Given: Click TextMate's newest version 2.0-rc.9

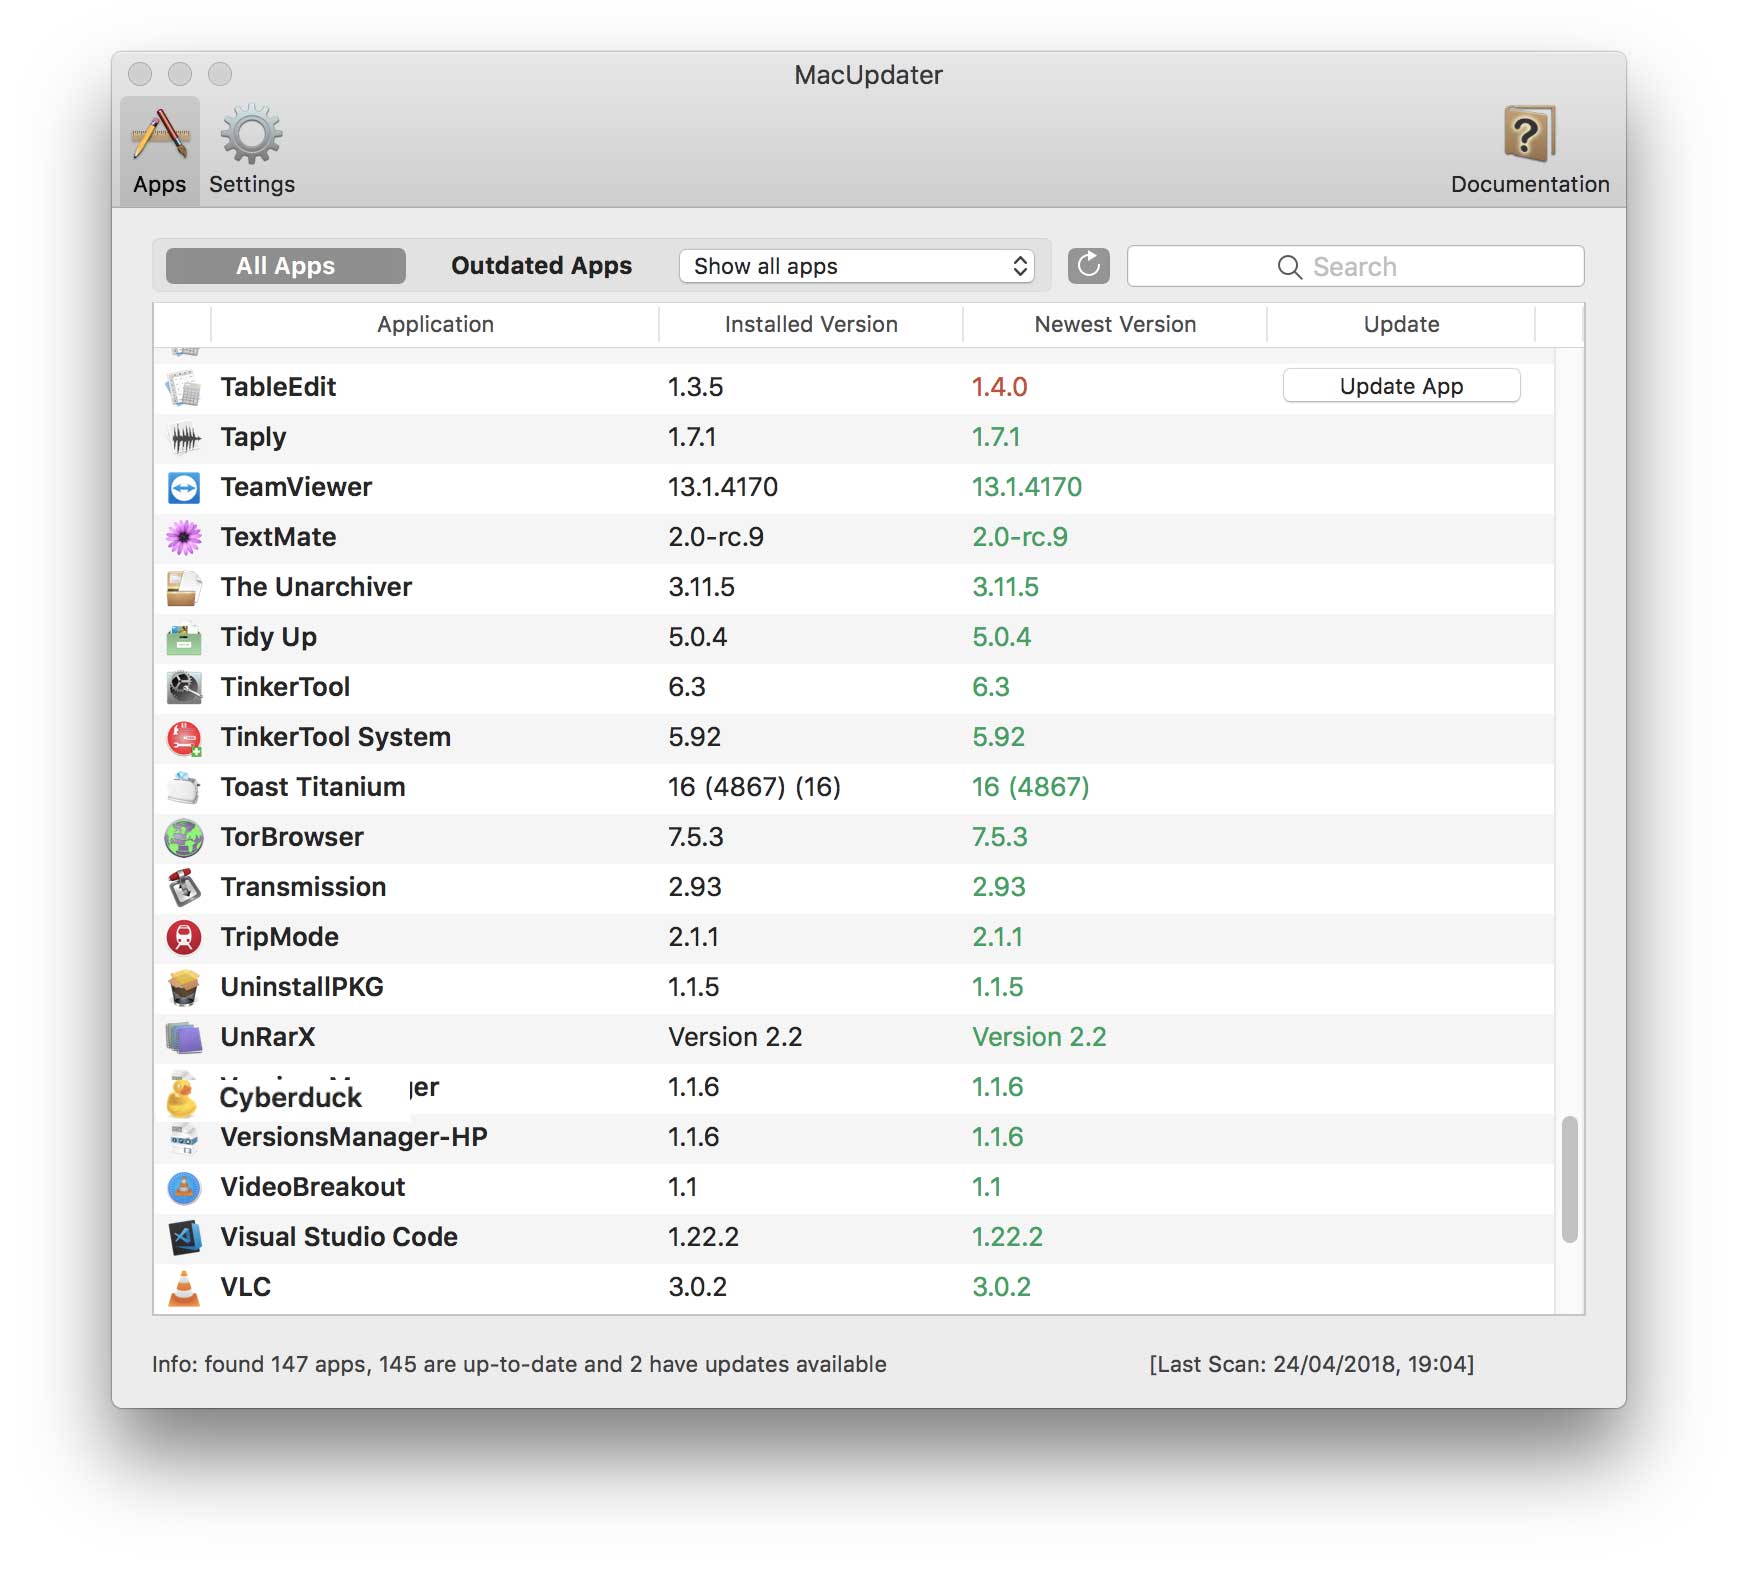Looking at the screenshot, I should (1020, 537).
